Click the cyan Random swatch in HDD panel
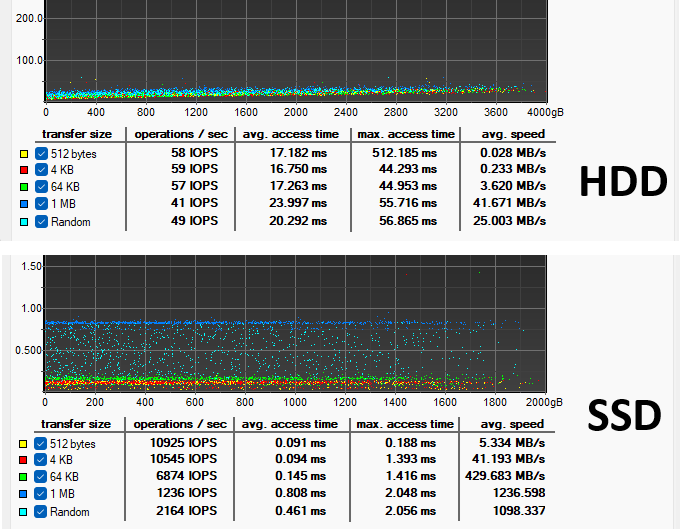 (24, 222)
